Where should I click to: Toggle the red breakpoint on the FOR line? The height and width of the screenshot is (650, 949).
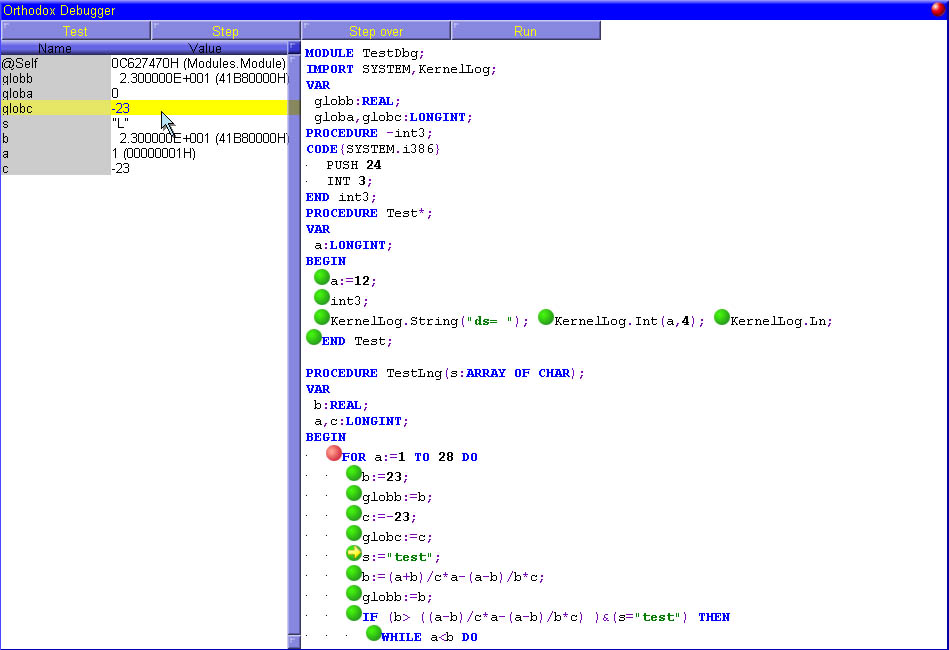coord(334,454)
